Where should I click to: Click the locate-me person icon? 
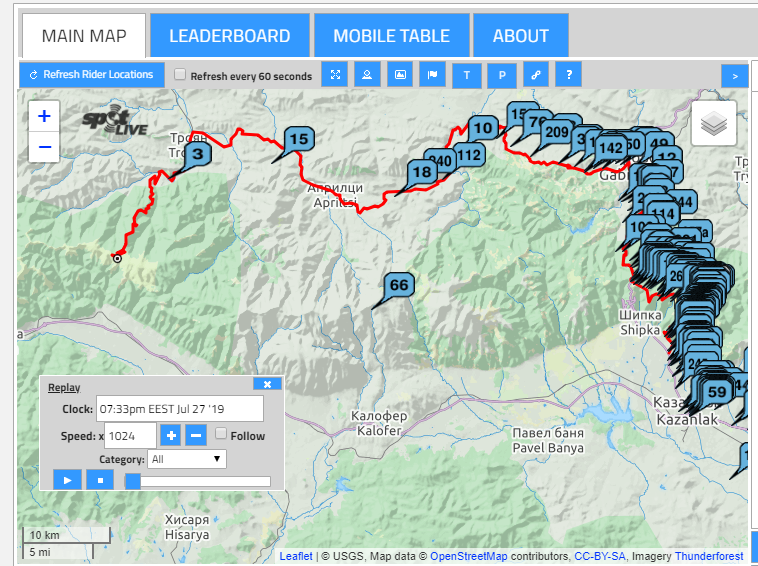click(x=367, y=74)
